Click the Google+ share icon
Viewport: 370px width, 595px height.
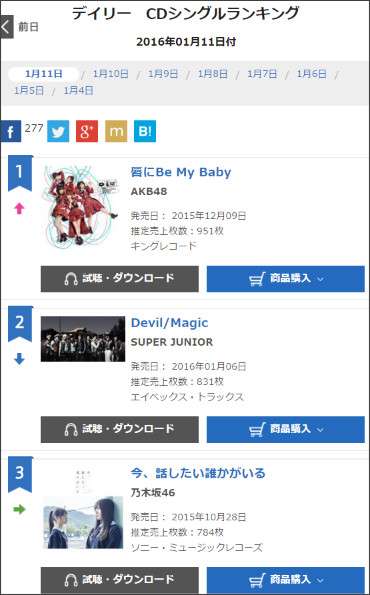(x=87, y=131)
